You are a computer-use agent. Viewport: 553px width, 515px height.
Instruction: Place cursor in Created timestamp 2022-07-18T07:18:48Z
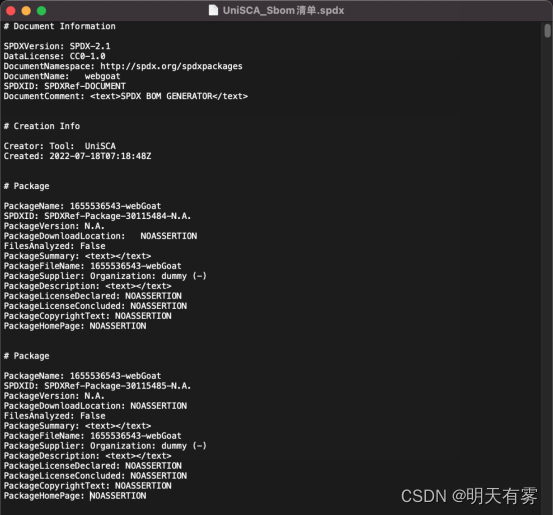(100, 156)
